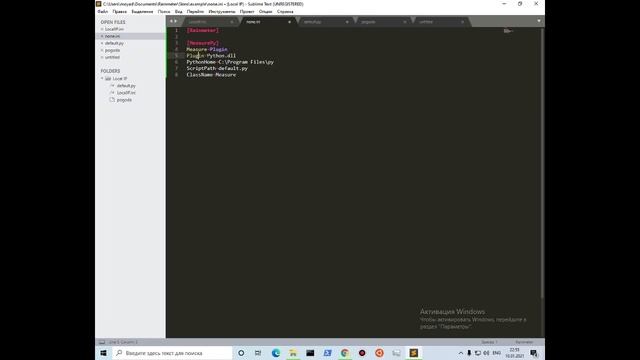Open the Перейти menu
Viewport: 640px width, 360px height.
(x=195, y=11)
